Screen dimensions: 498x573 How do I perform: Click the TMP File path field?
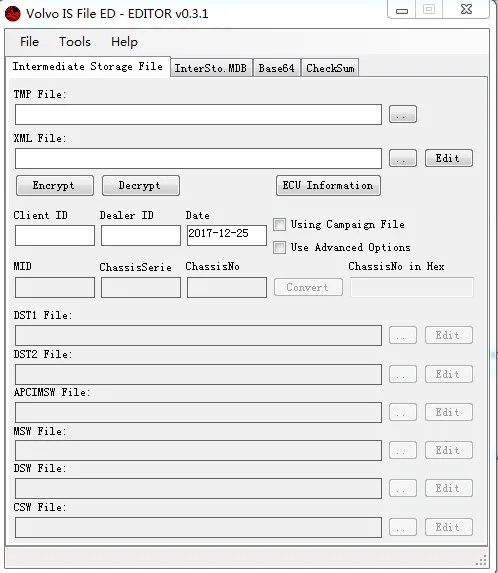point(198,114)
